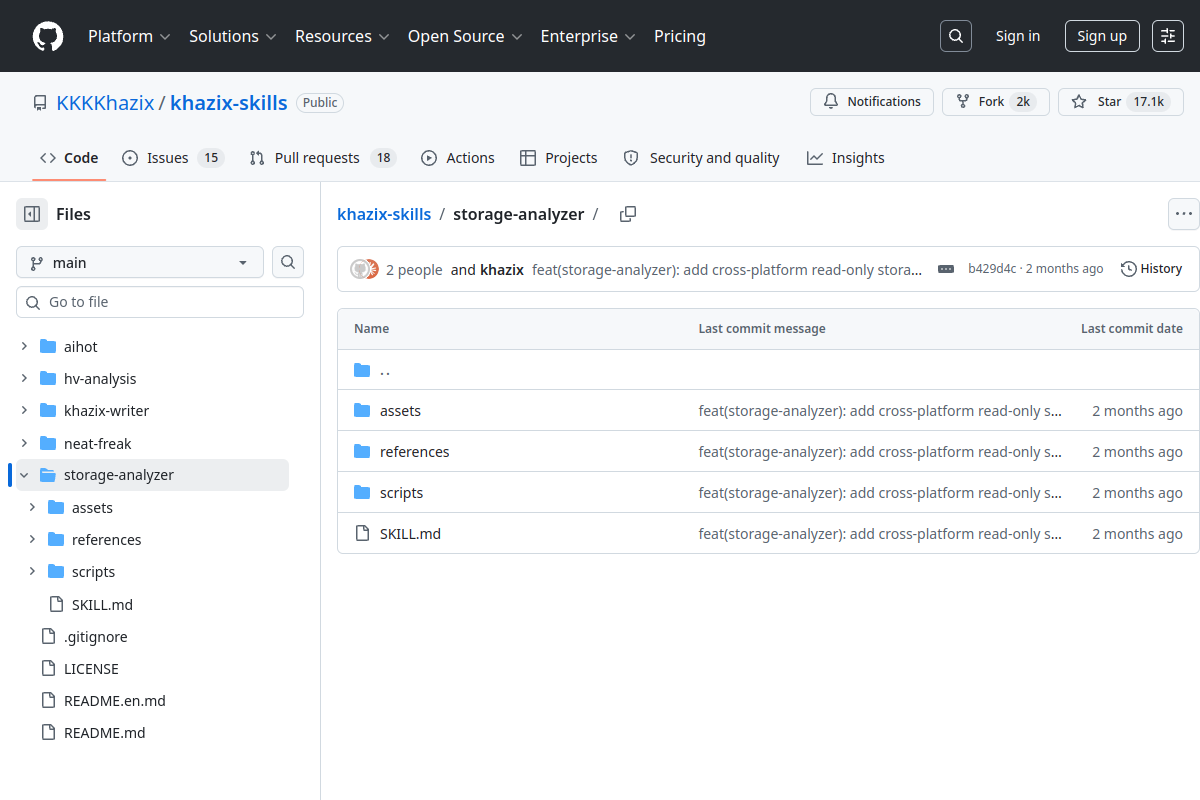Open SKILL.md in the file table

(410, 534)
